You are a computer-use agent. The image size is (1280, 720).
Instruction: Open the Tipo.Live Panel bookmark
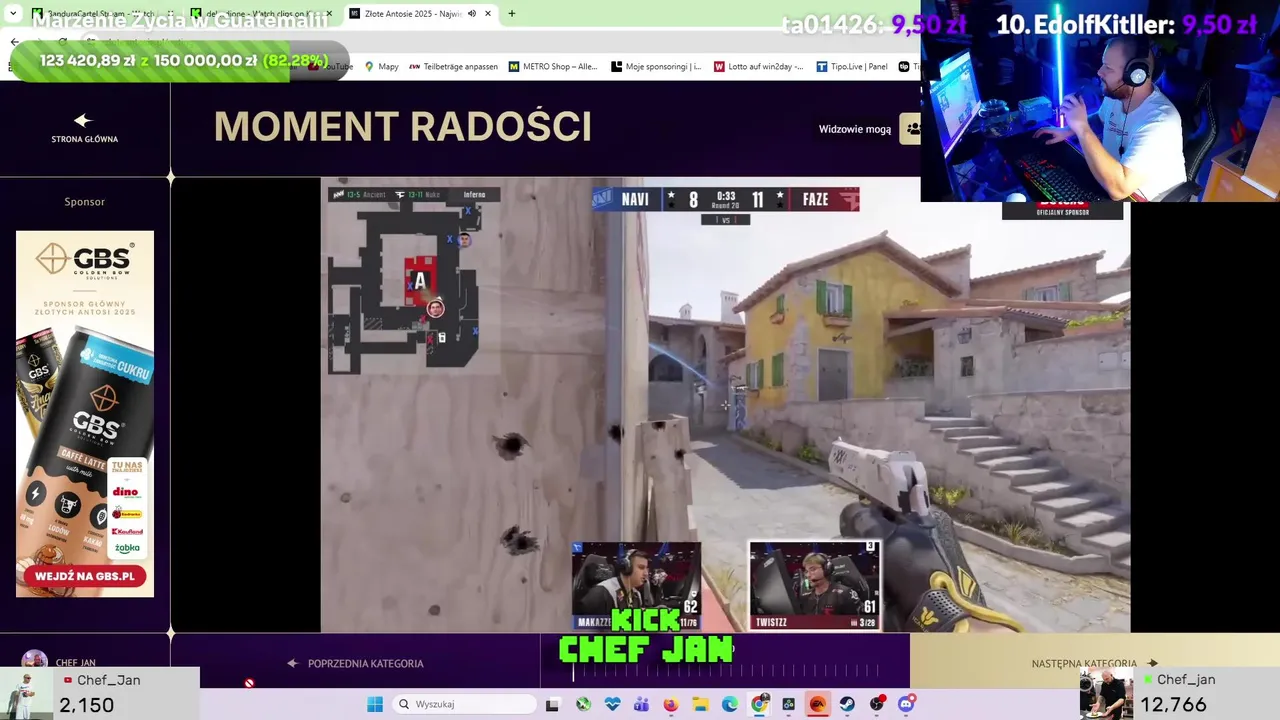click(x=851, y=66)
